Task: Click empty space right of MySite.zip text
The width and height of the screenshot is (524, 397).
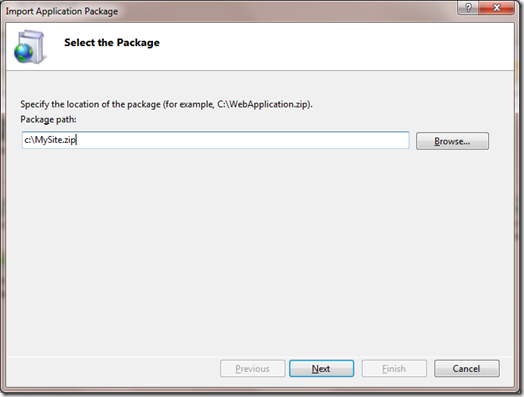Action: [x=242, y=140]
